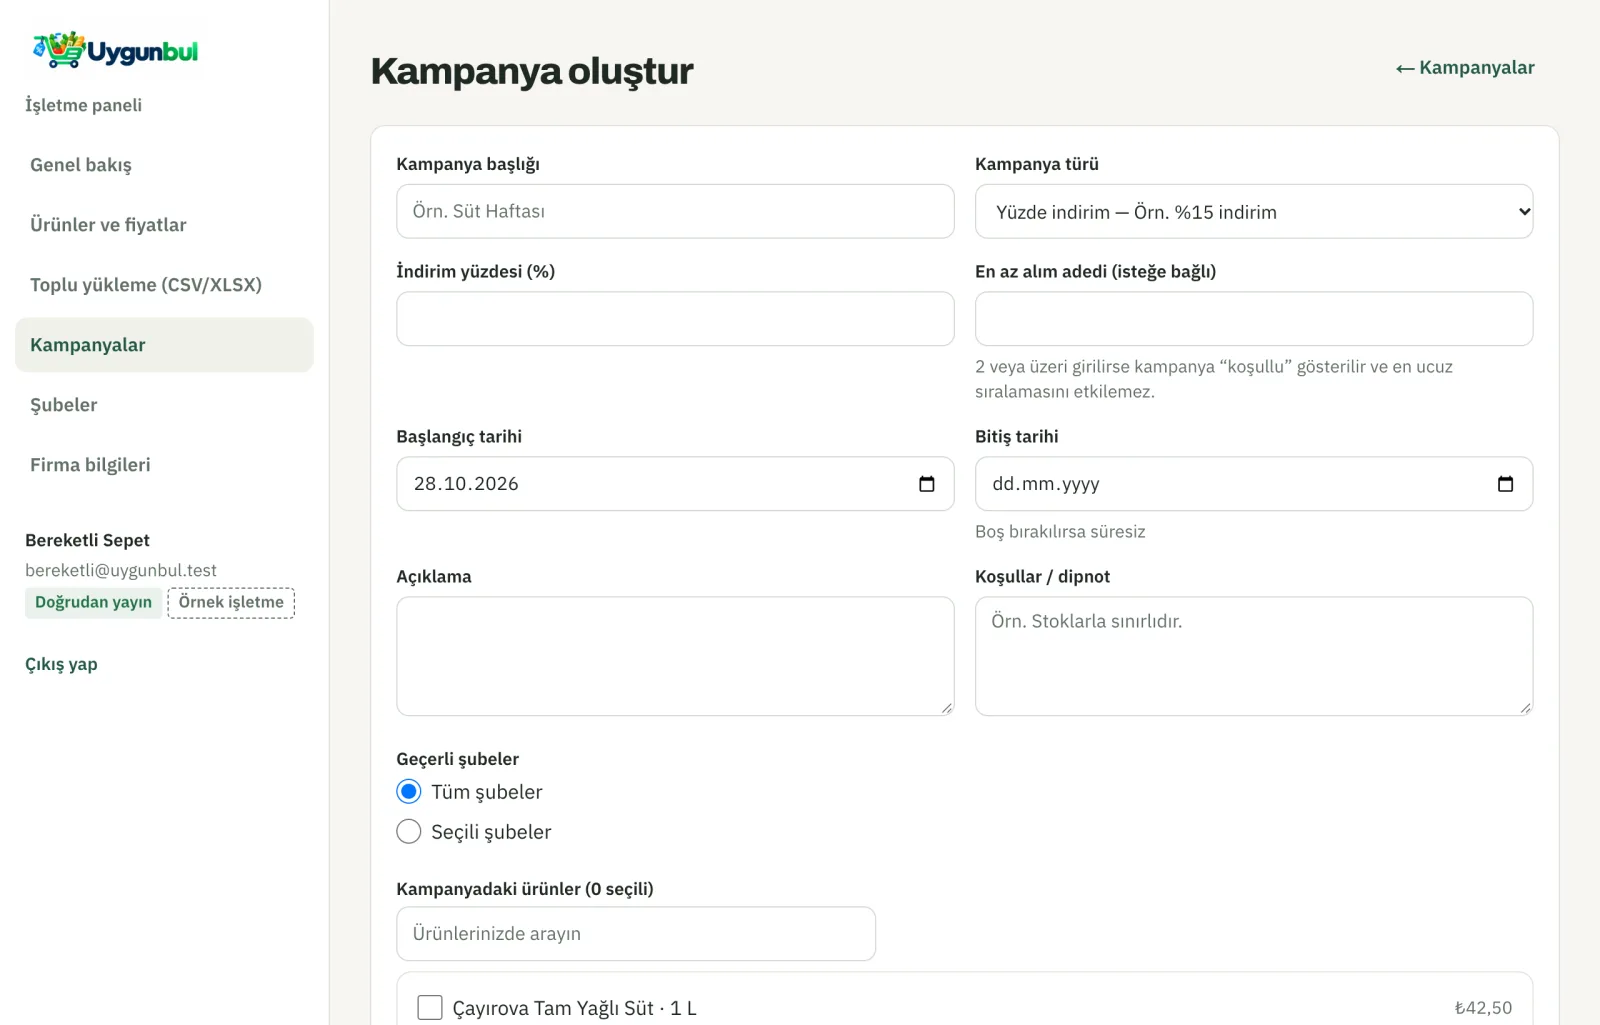Viewport: 1600px width, 1025px height.
Task: Open Firma bilgileri page
Action: 164,465
